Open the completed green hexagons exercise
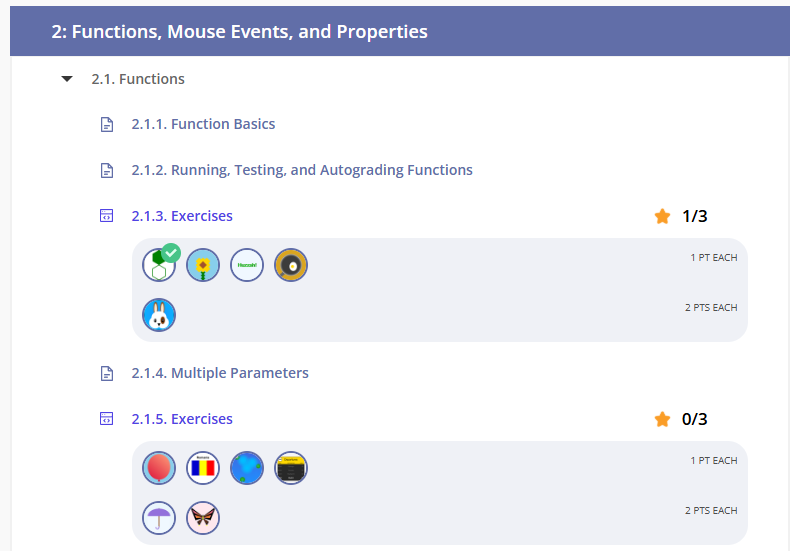Viewport: 790px width, 551px height. click(159, 266)
